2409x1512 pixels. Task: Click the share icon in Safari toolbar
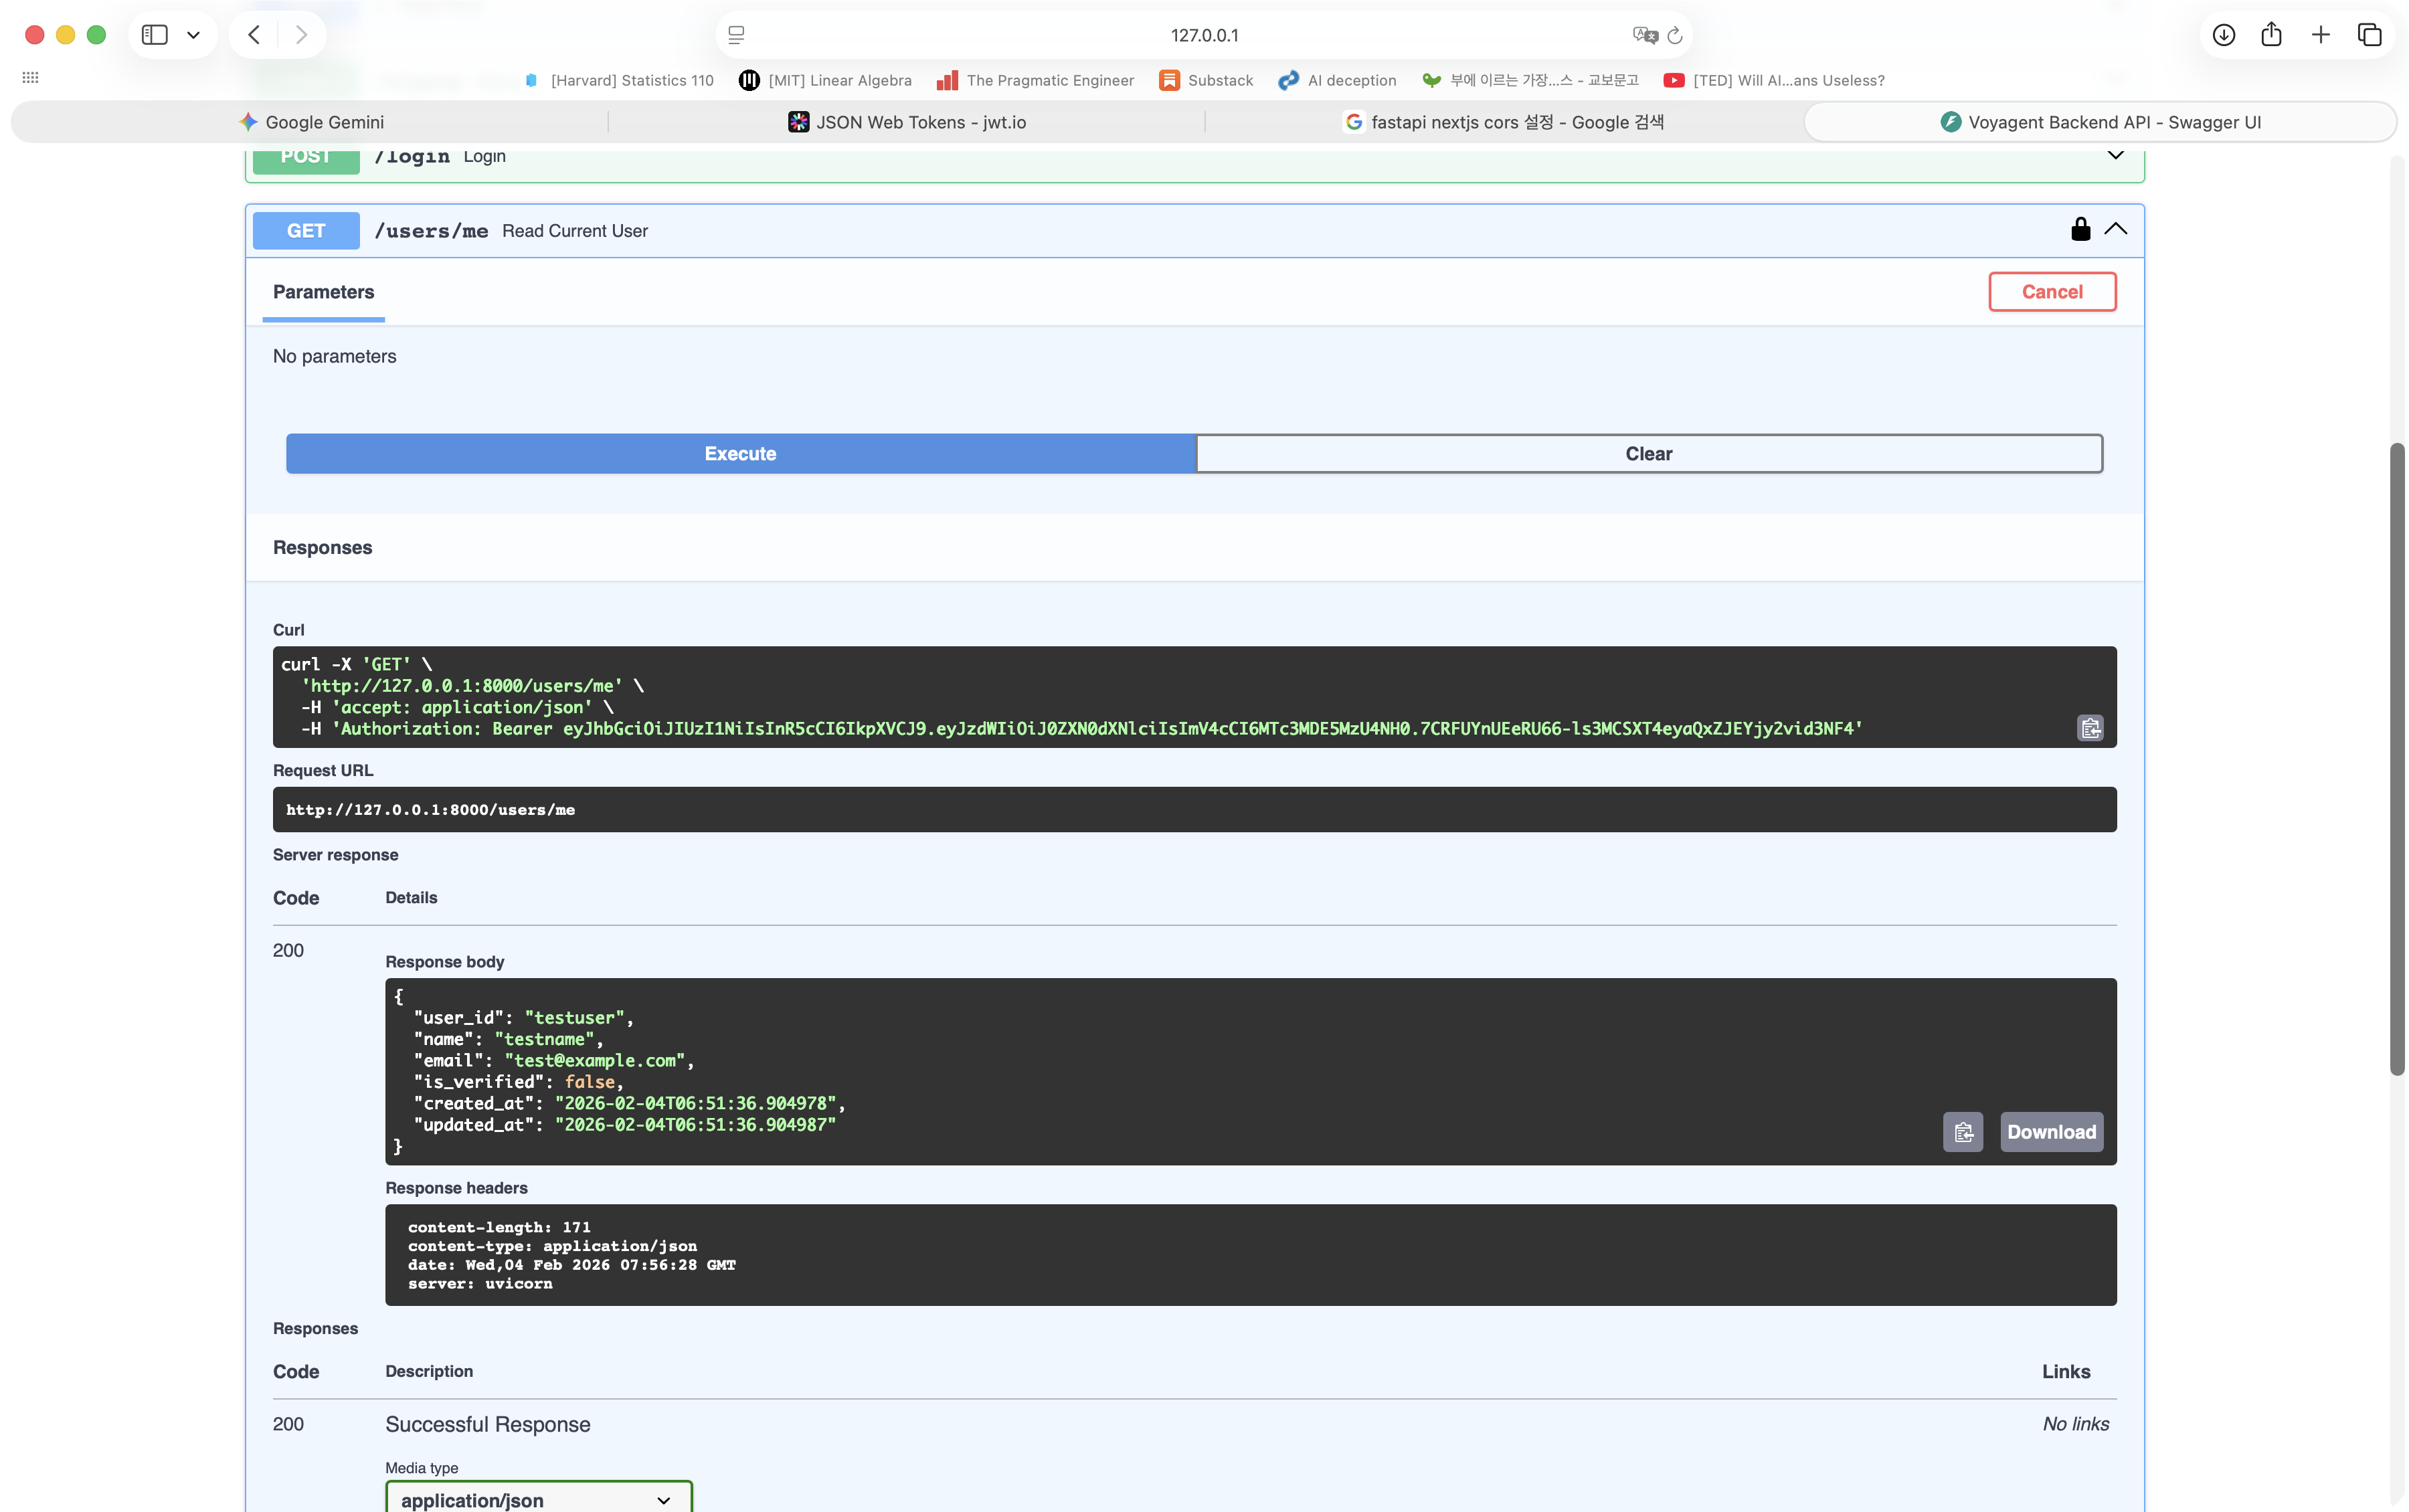(x=2271, y=35)
